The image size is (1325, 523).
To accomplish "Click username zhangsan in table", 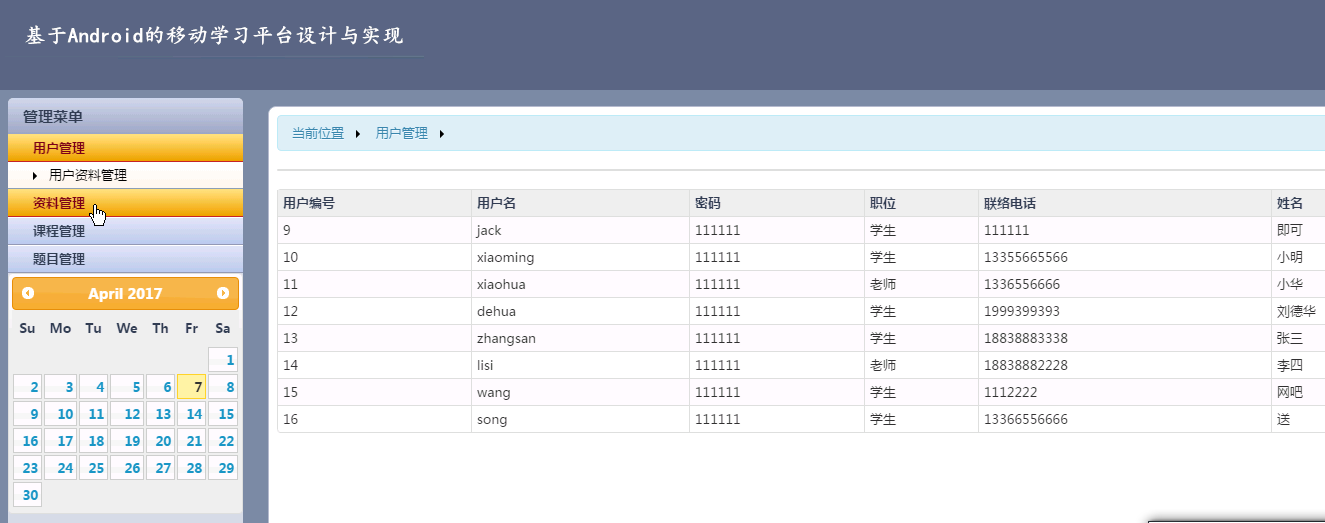I will [507, 338].
